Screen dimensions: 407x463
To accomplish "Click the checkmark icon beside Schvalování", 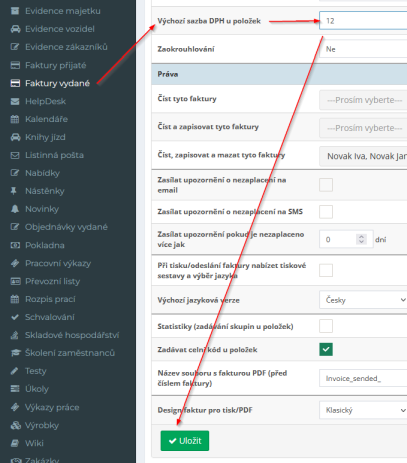I will coord(15,317).
